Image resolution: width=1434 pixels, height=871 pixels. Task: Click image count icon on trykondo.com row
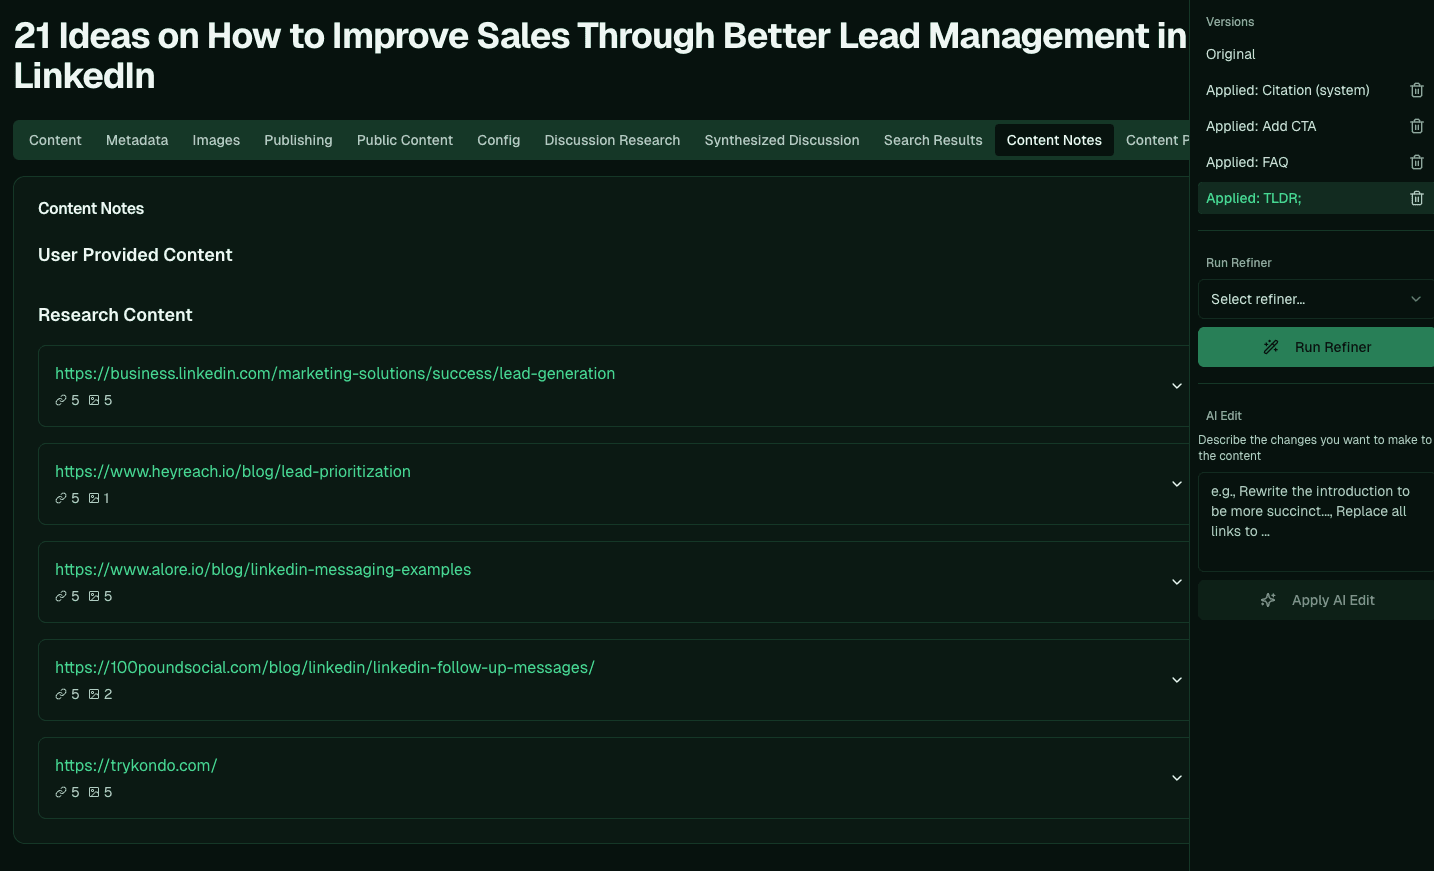(x=94, y=792)
